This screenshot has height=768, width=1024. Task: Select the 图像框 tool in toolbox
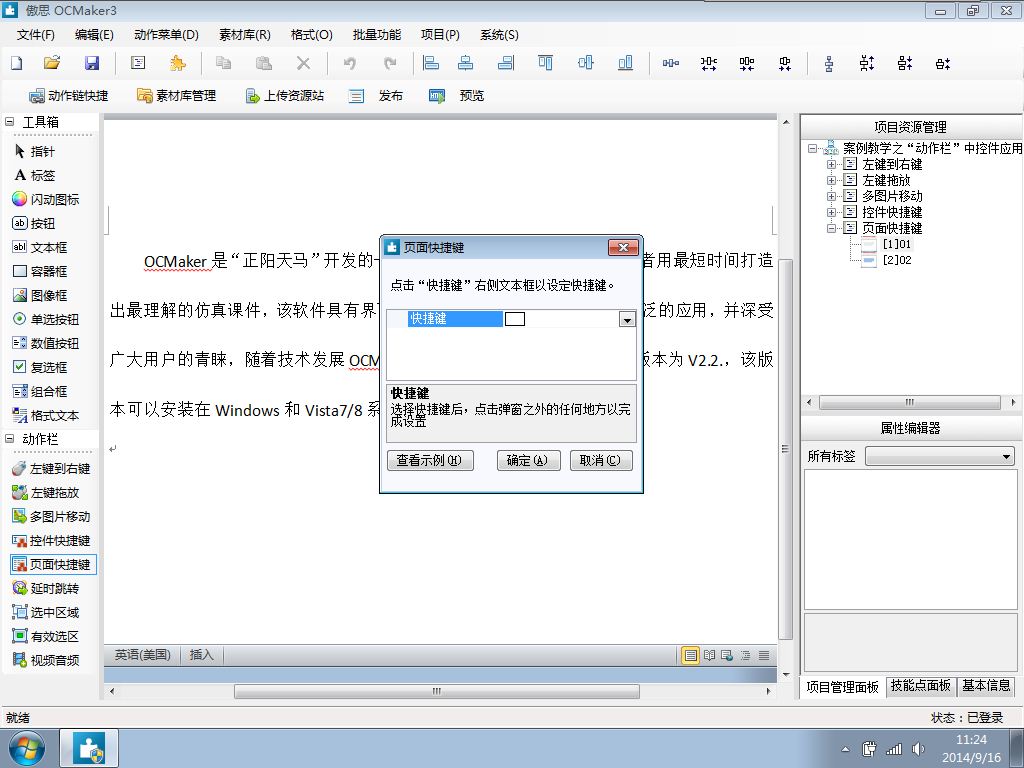[x=40, y=295]
